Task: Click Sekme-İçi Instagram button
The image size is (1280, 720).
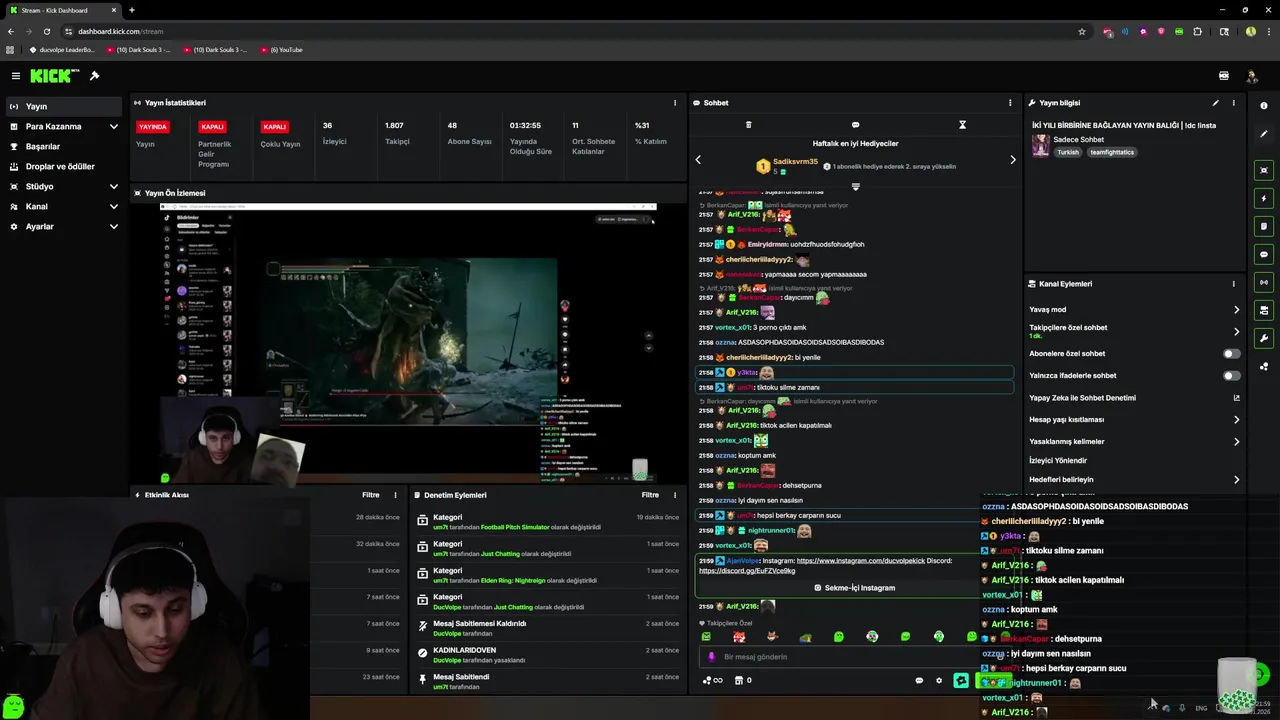Action: pos(855,588)
